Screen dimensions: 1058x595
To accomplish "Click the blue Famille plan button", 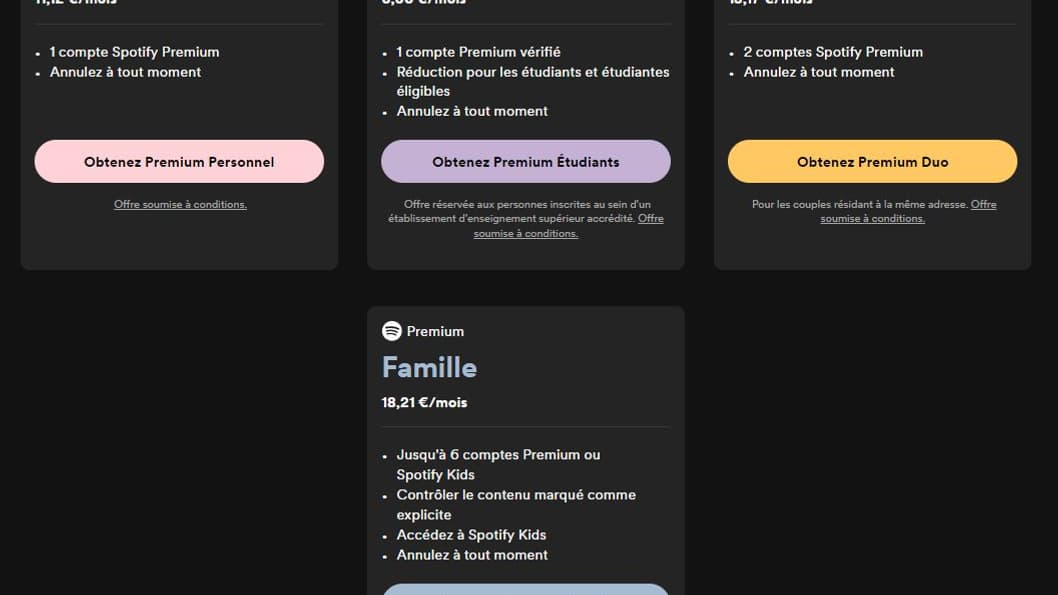I will pos(525,592).
